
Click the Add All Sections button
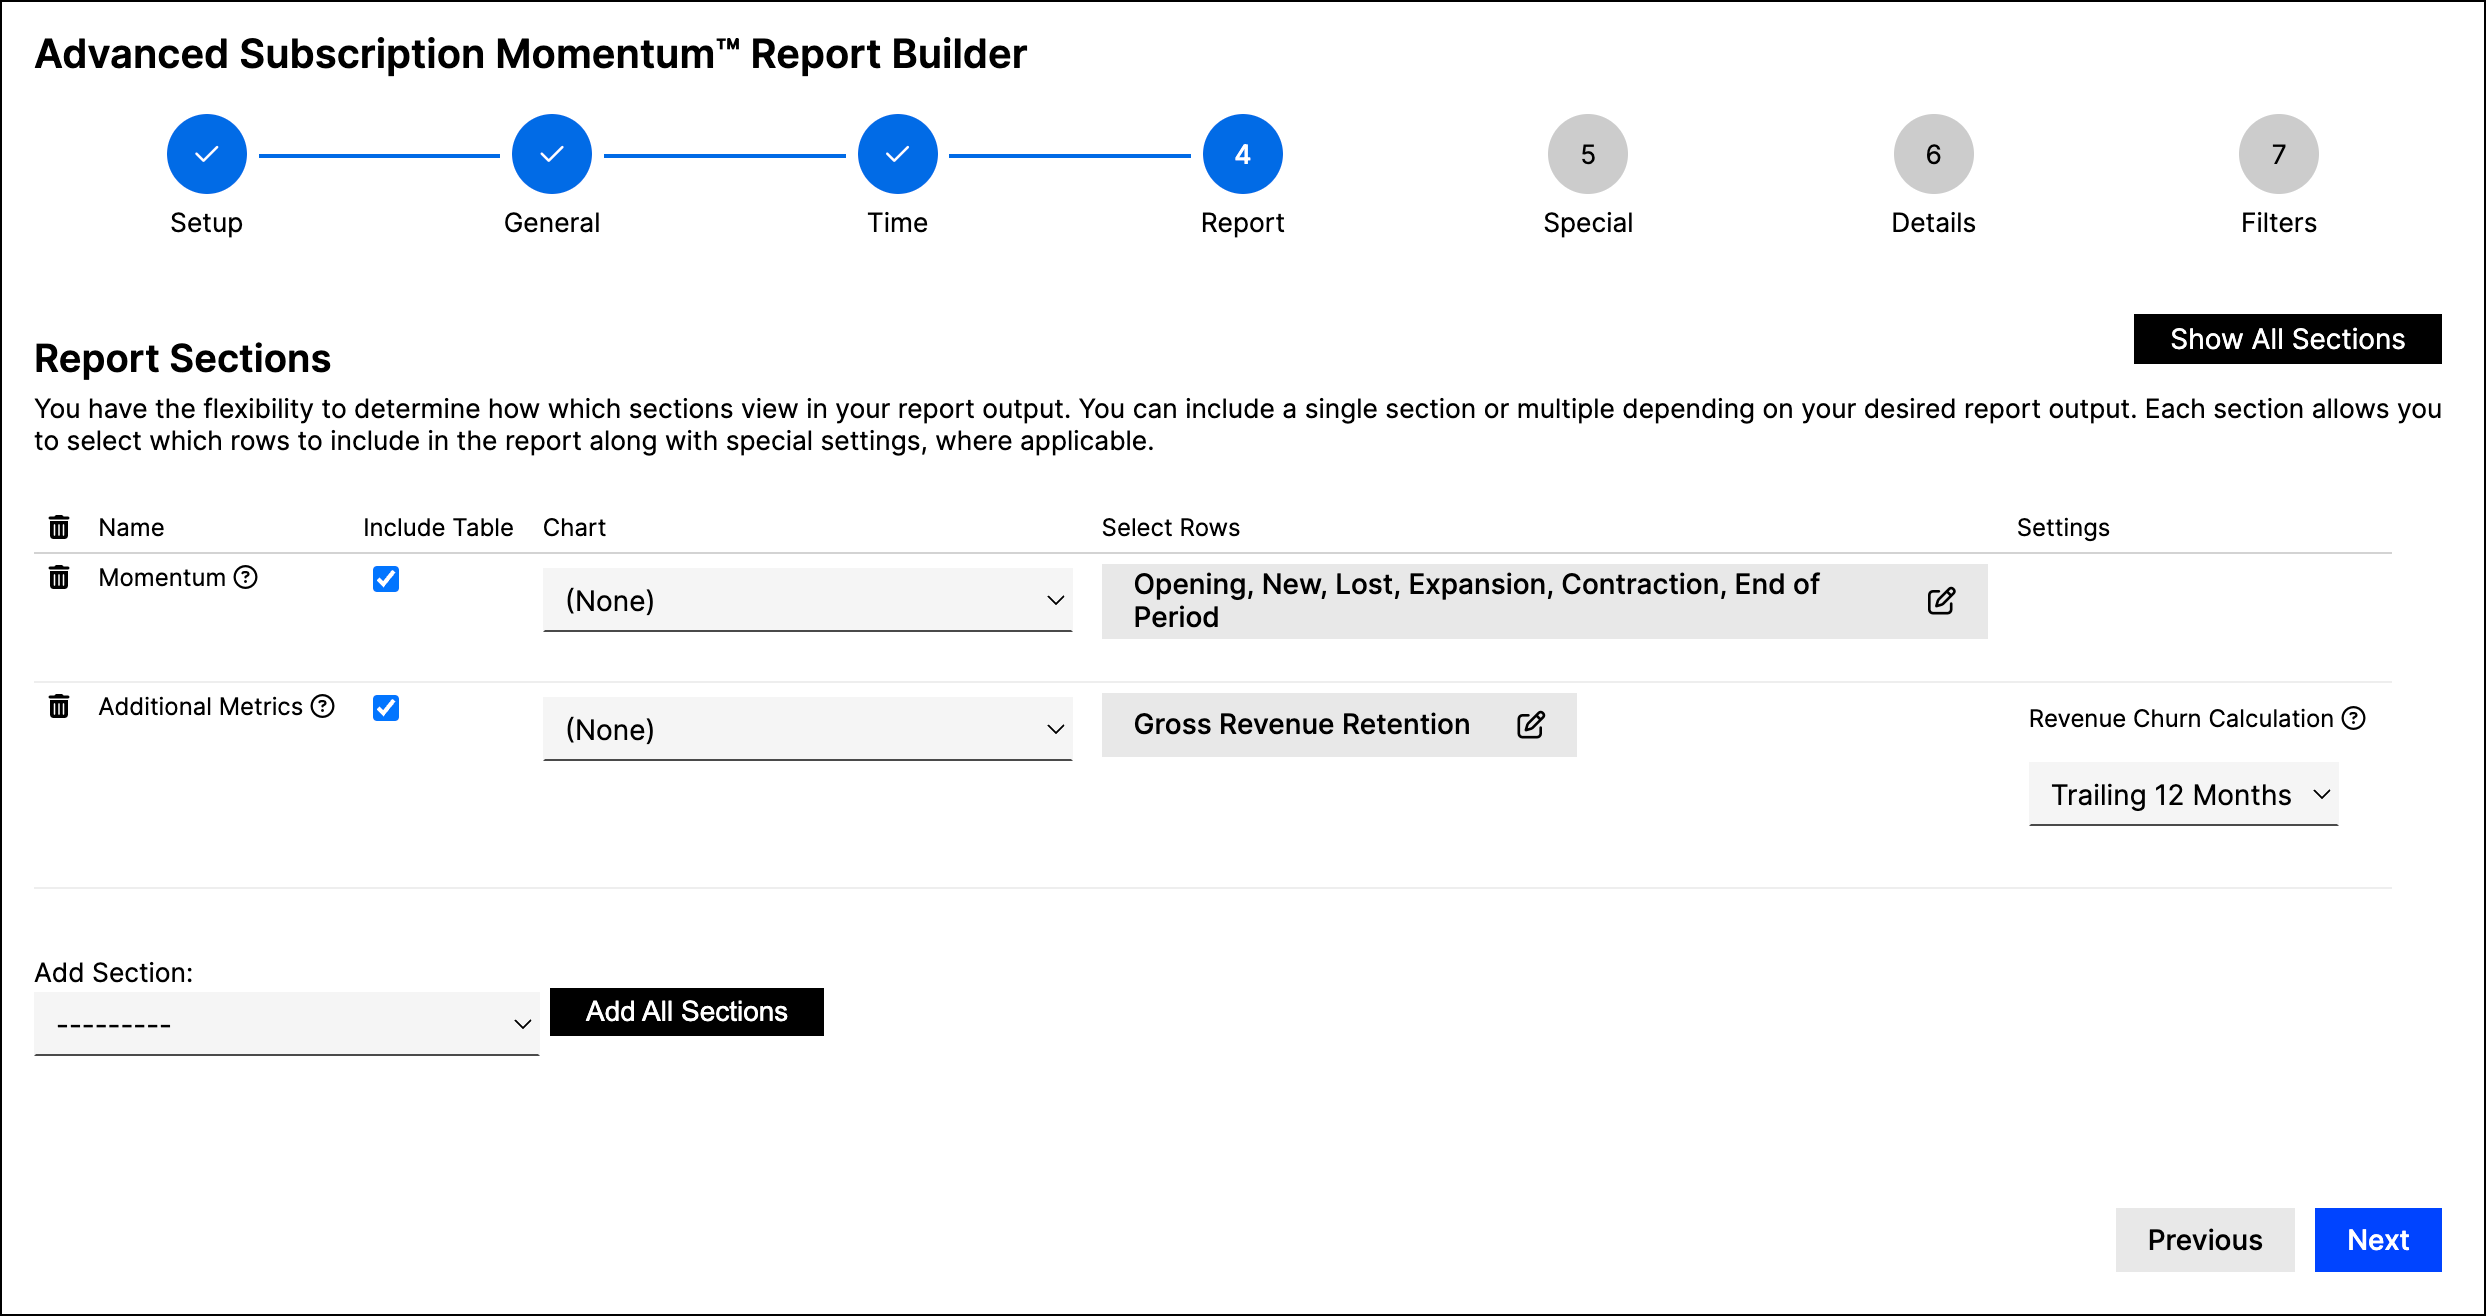687,1012
